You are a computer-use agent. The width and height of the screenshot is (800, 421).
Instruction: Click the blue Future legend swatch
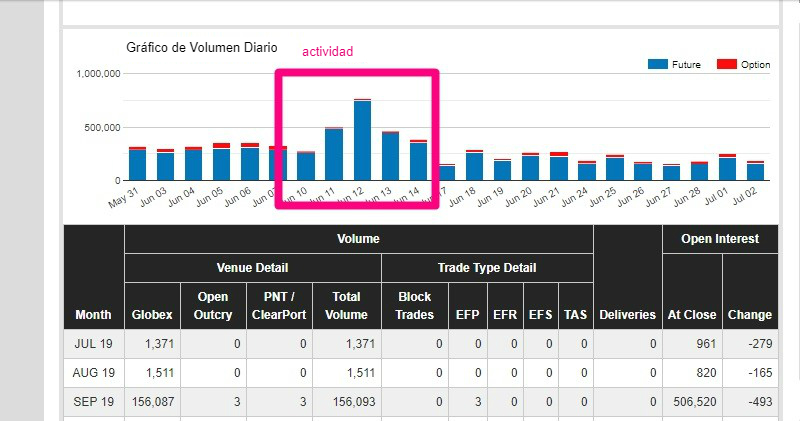[658, 64]
